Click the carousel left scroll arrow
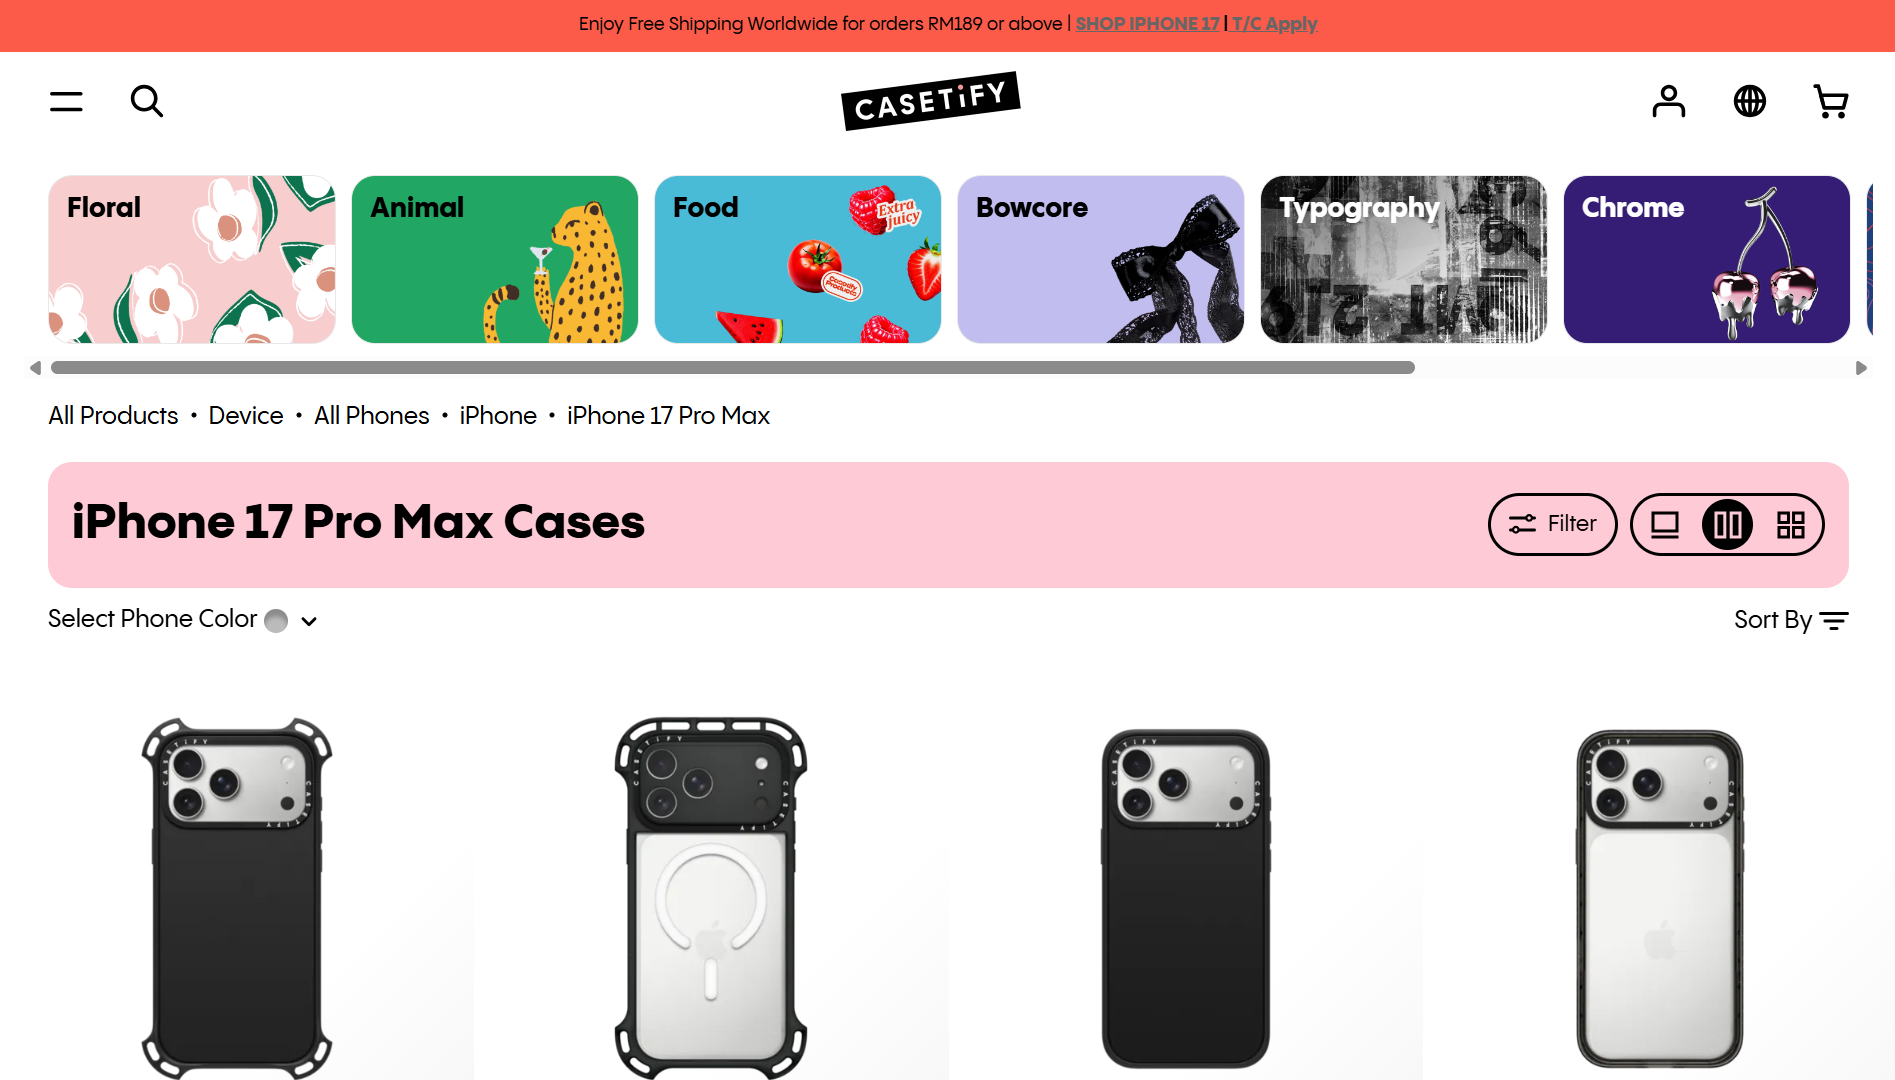Screen dimensions: 1895x1080 pyautogui.click(x=35, y=368)
